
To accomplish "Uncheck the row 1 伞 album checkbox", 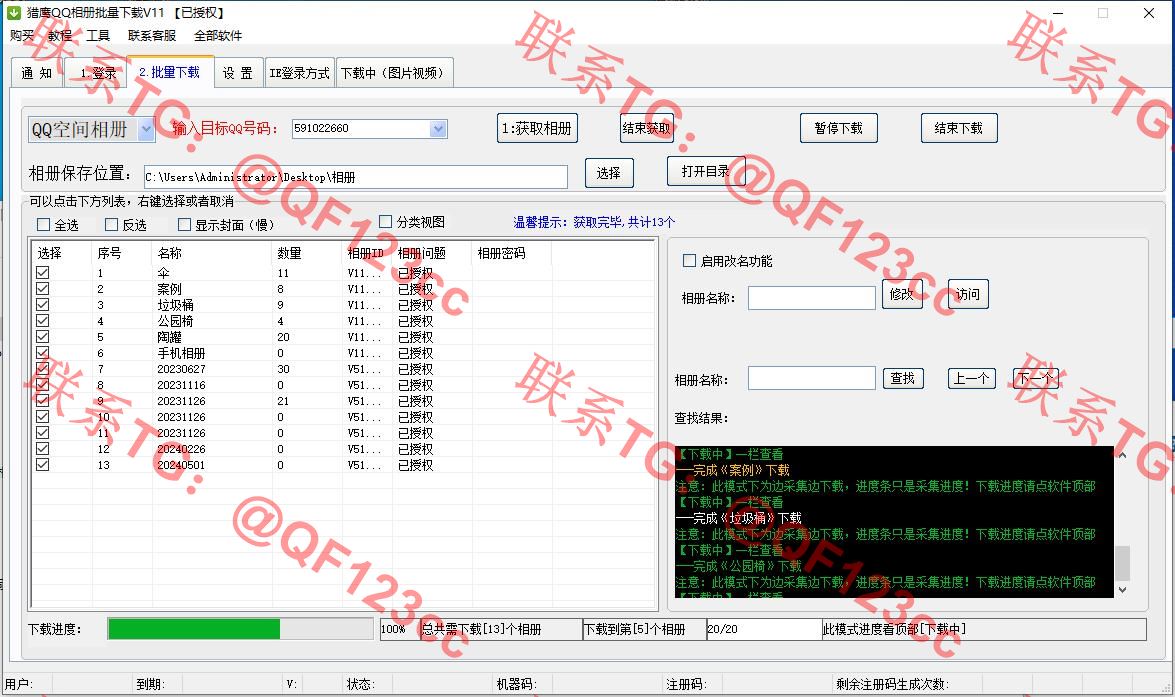I will (x=43, y=273).
